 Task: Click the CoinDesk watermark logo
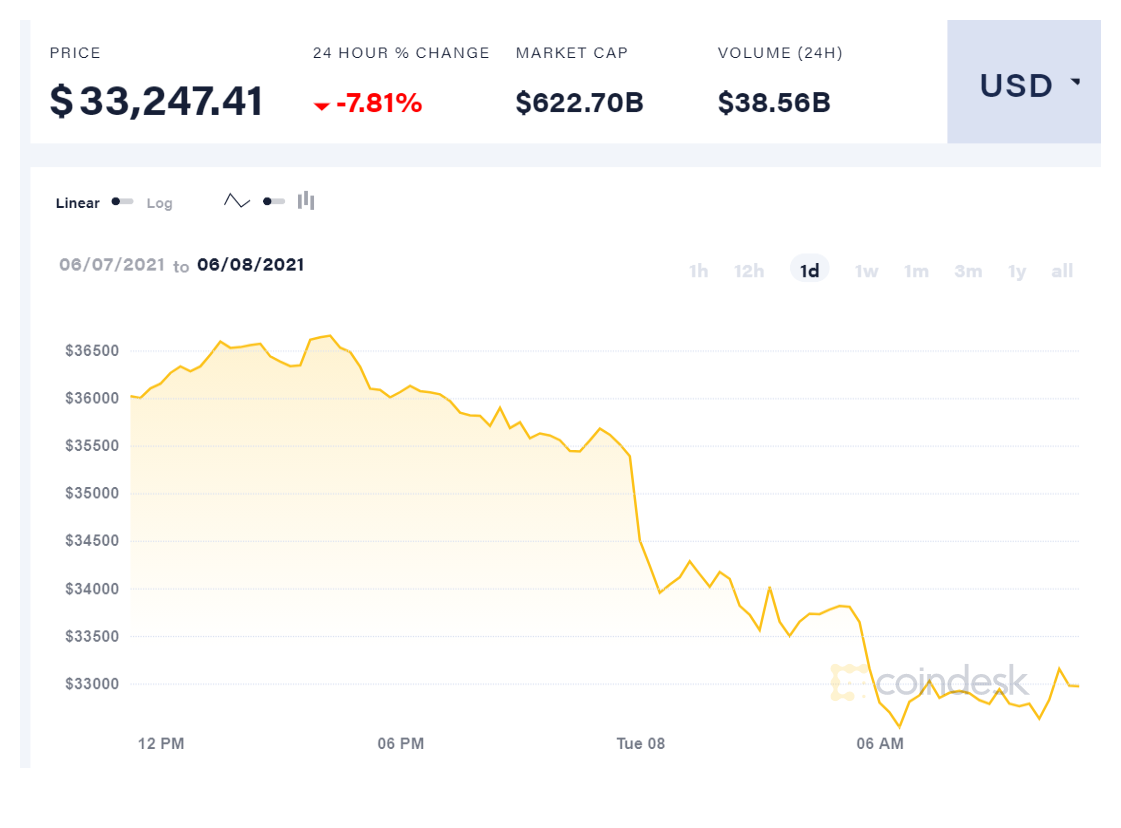point(930,682)
